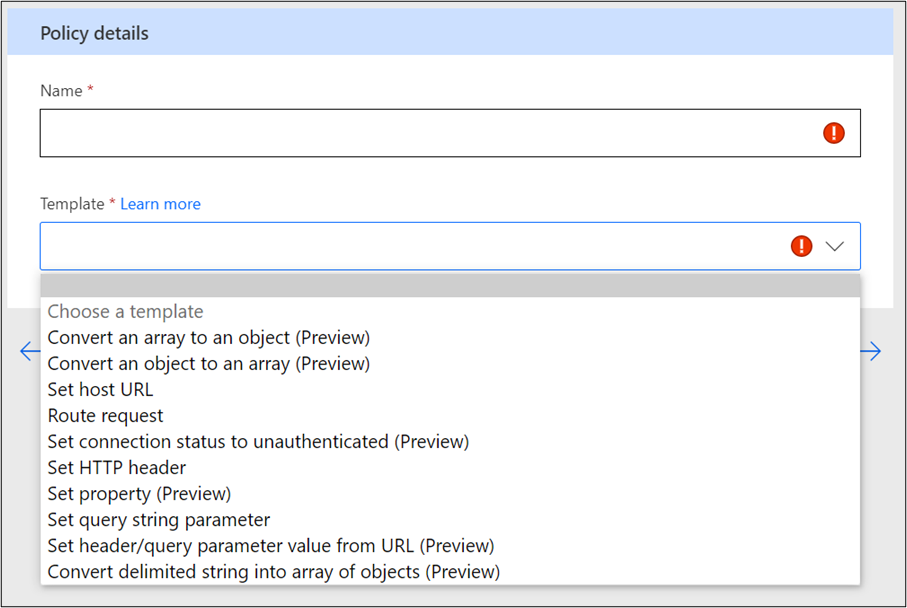The width and height of the screenshot is (907, 608).
Task: Focus the Name input field
Action: pos(450,133)
